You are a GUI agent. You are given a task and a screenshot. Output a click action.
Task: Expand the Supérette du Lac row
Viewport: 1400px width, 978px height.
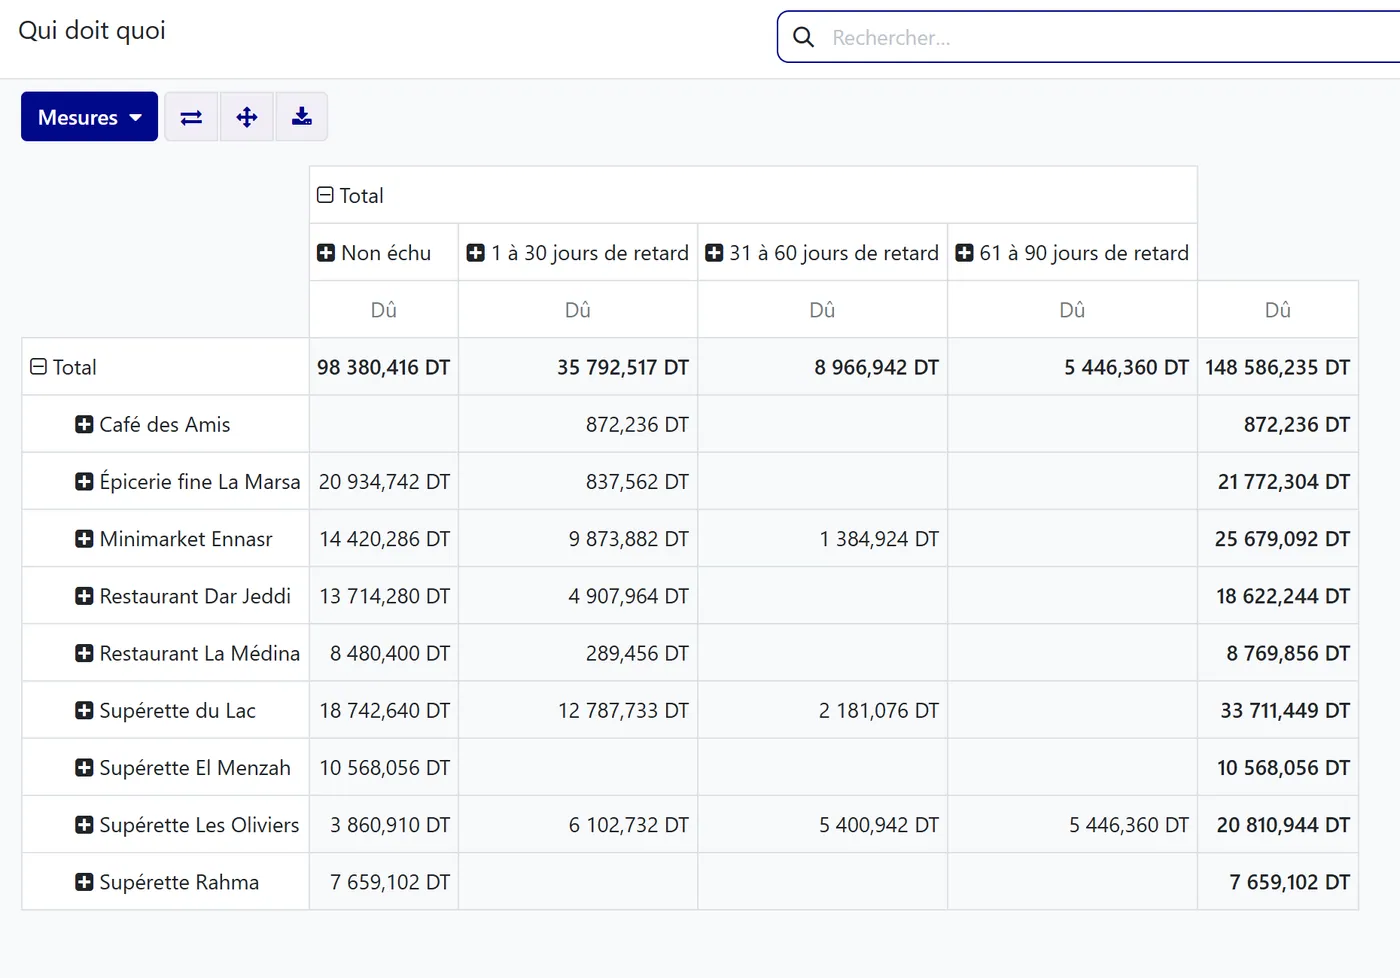(x=165, y=710)
